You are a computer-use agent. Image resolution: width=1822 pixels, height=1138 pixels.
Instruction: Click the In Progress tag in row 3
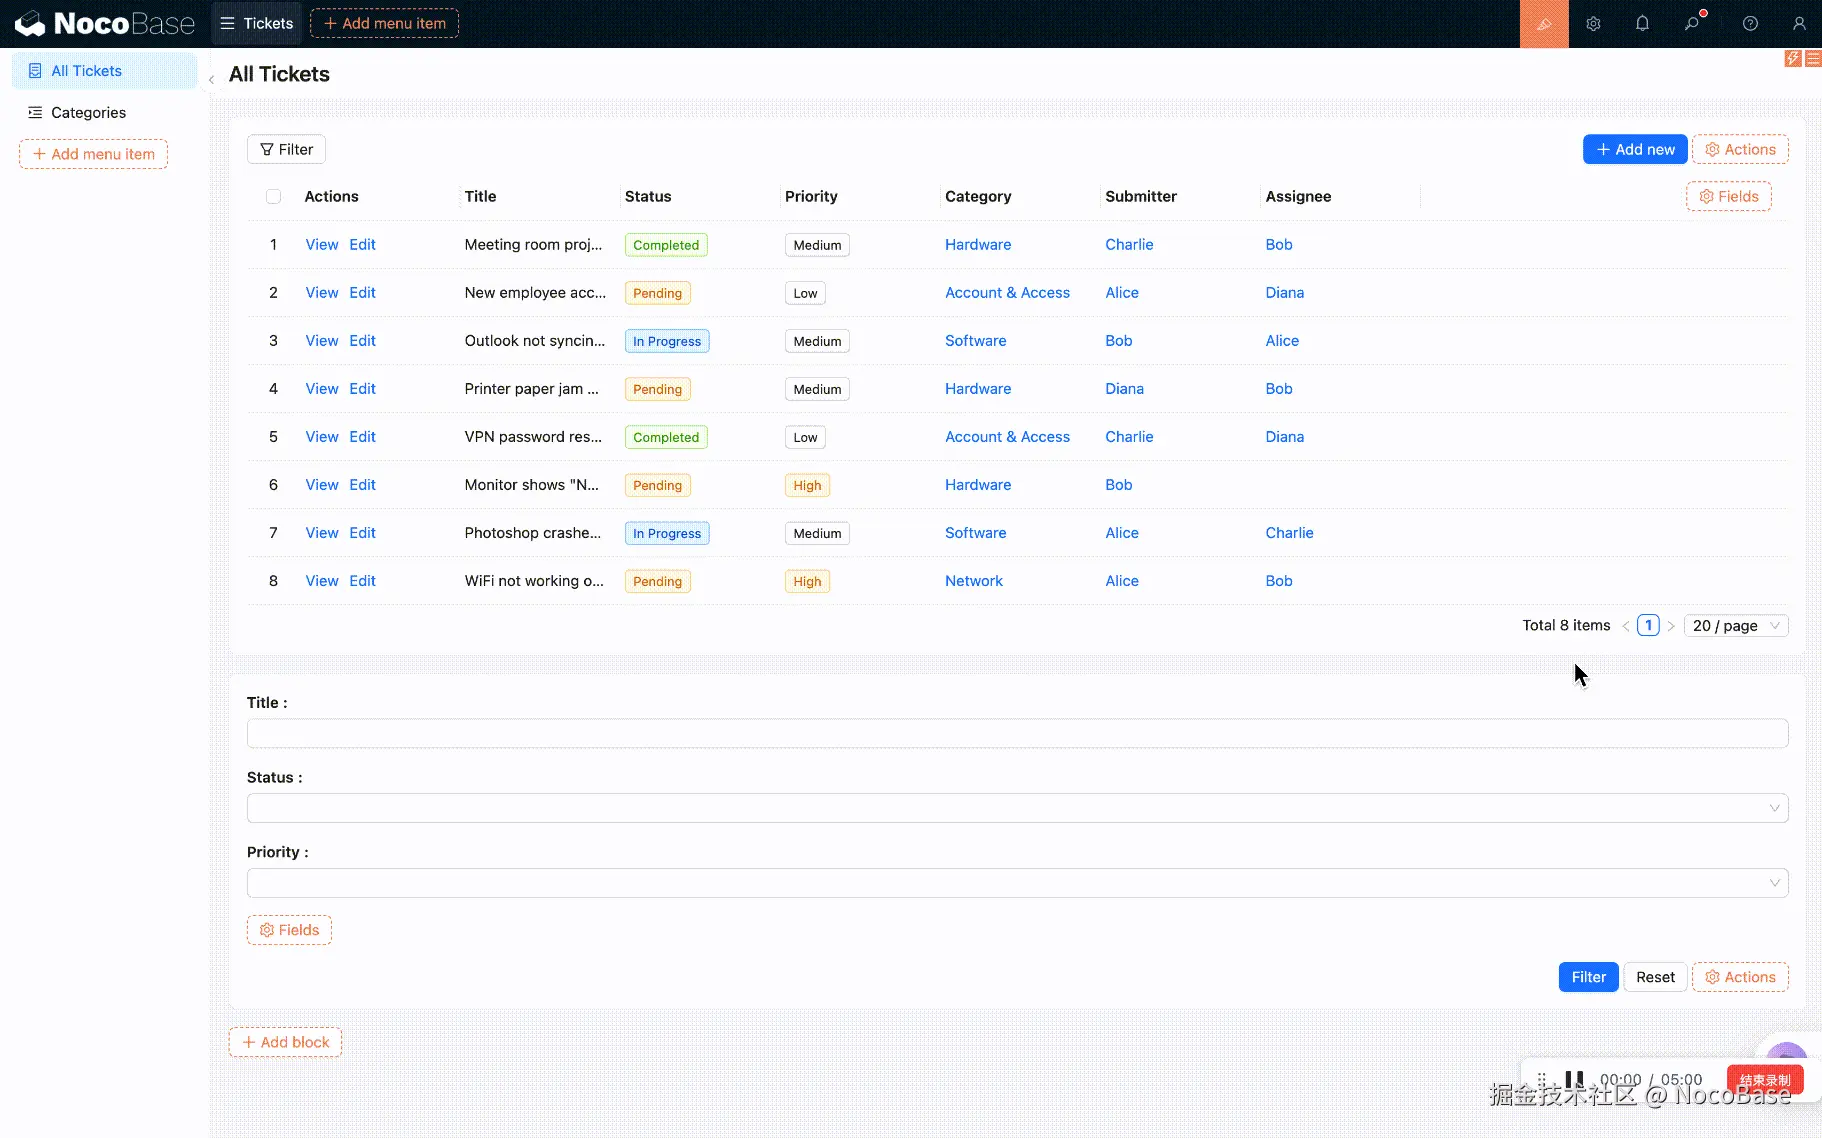click(667, 341)
